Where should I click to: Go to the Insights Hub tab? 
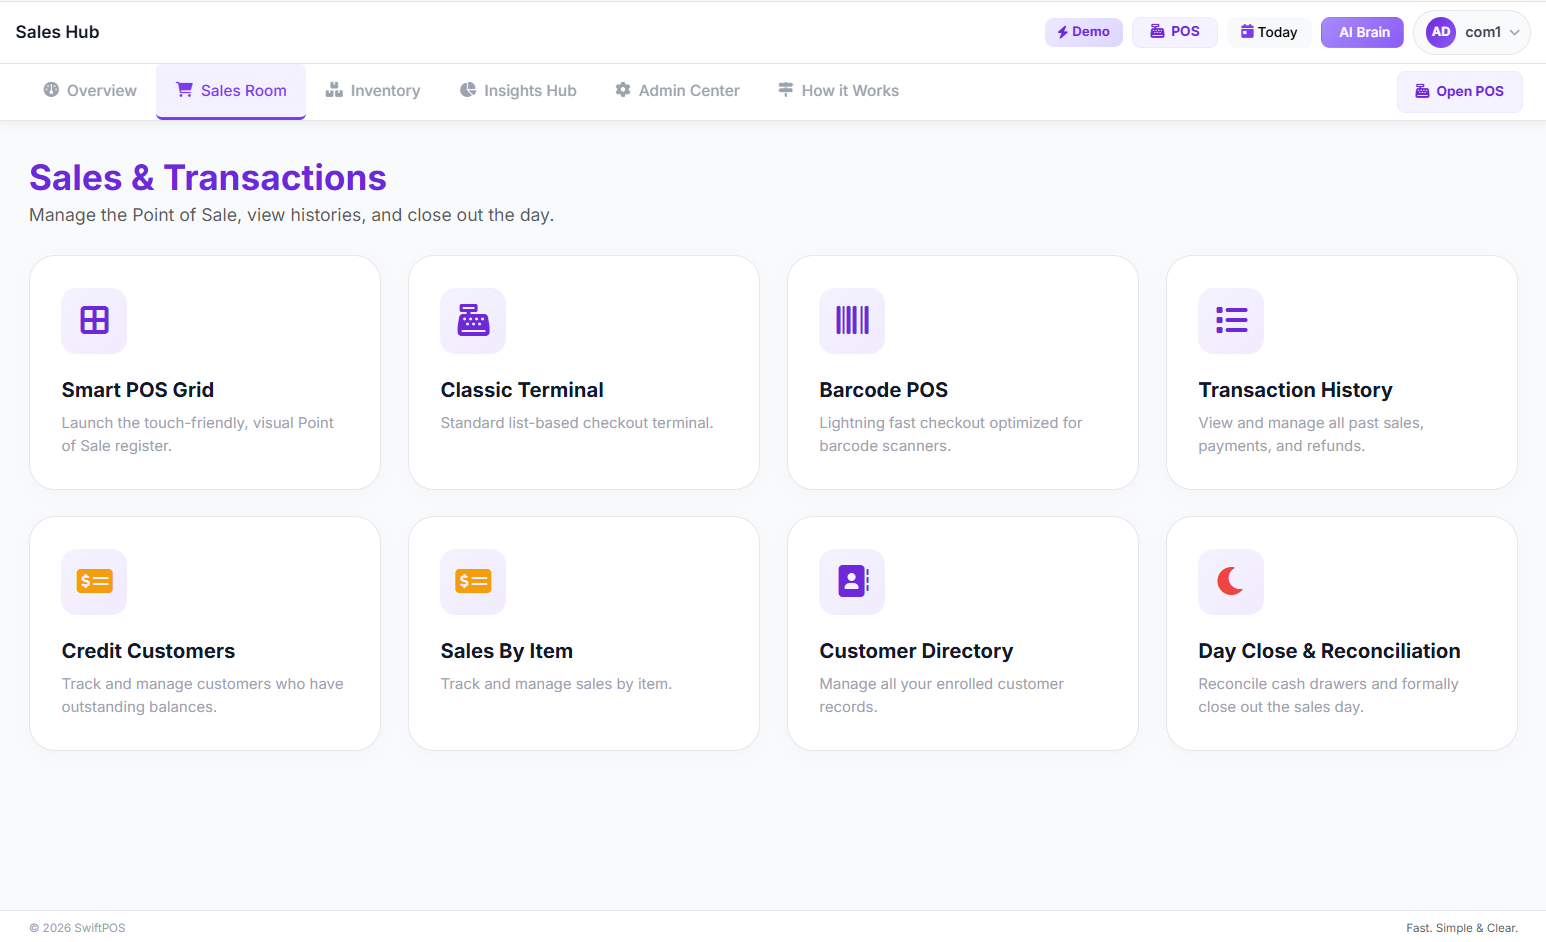point(518,91)
